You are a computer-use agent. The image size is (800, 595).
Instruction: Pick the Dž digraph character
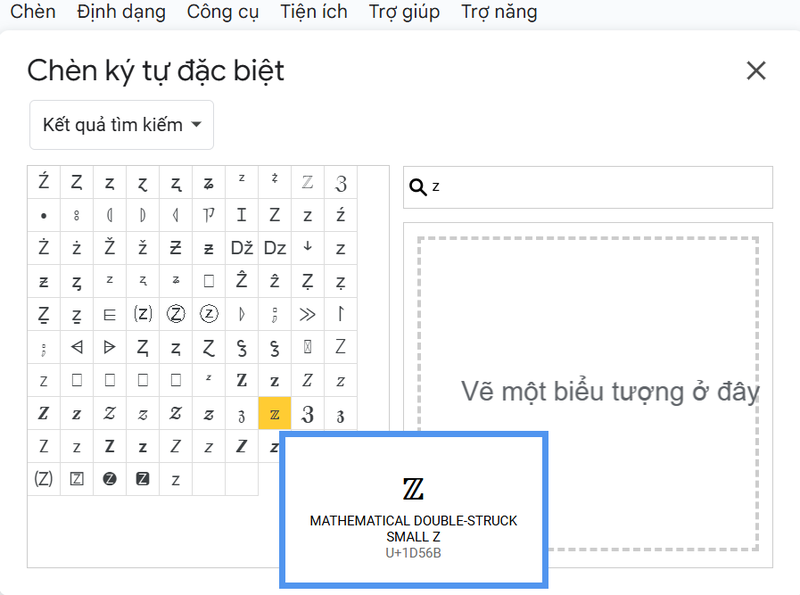(x=242, y=248)
